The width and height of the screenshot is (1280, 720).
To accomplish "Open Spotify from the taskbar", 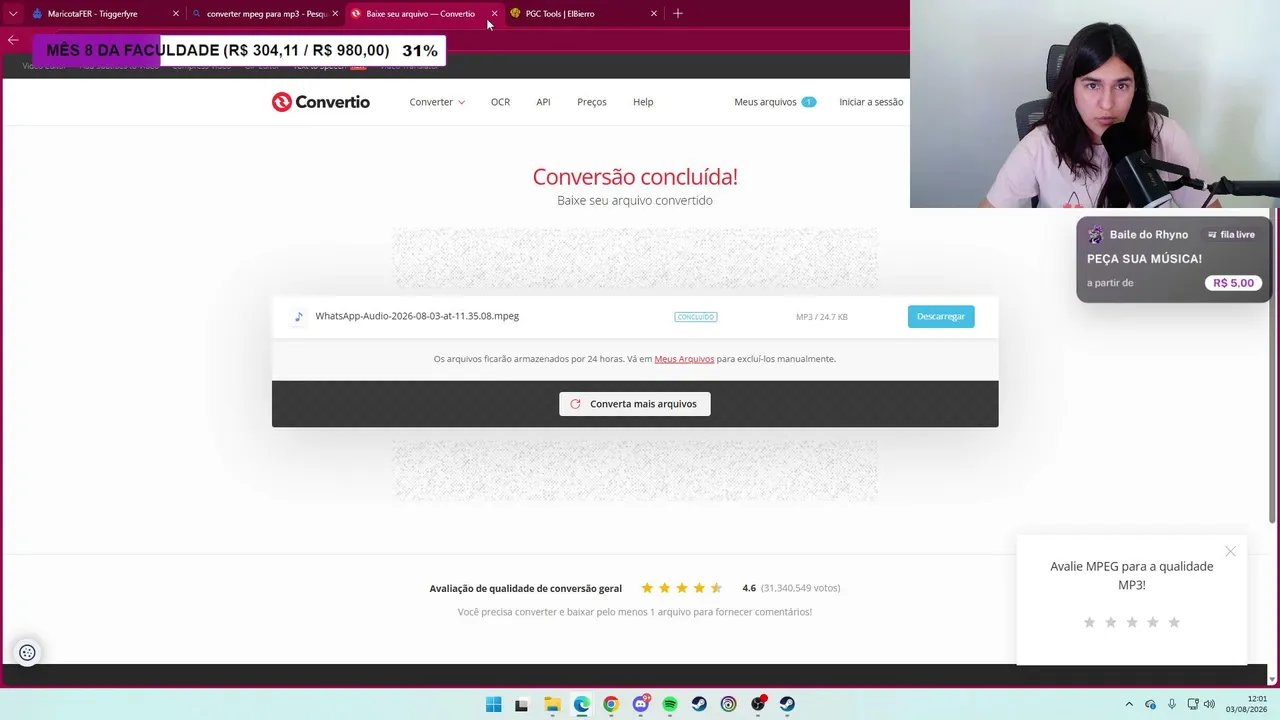I will [670, 704].
